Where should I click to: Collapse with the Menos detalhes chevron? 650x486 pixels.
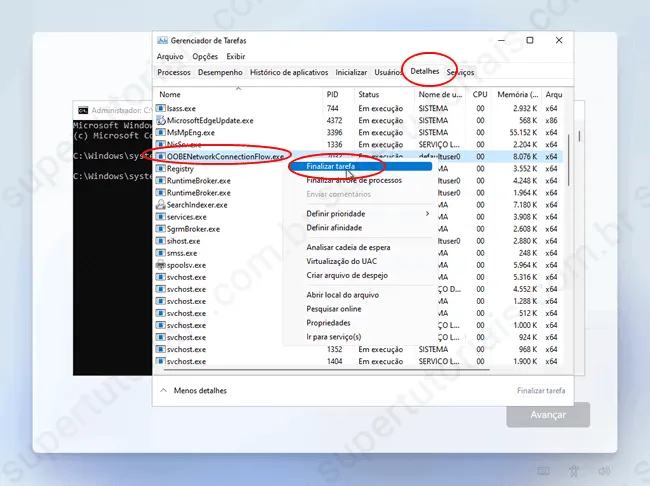point(164,390)
